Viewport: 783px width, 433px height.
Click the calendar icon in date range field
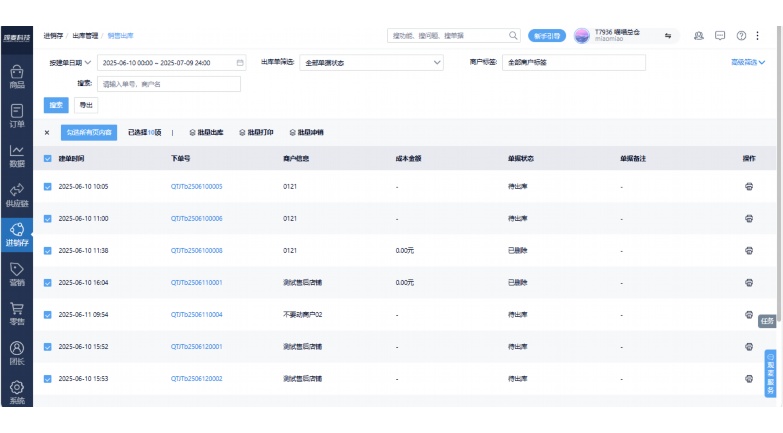240,62
